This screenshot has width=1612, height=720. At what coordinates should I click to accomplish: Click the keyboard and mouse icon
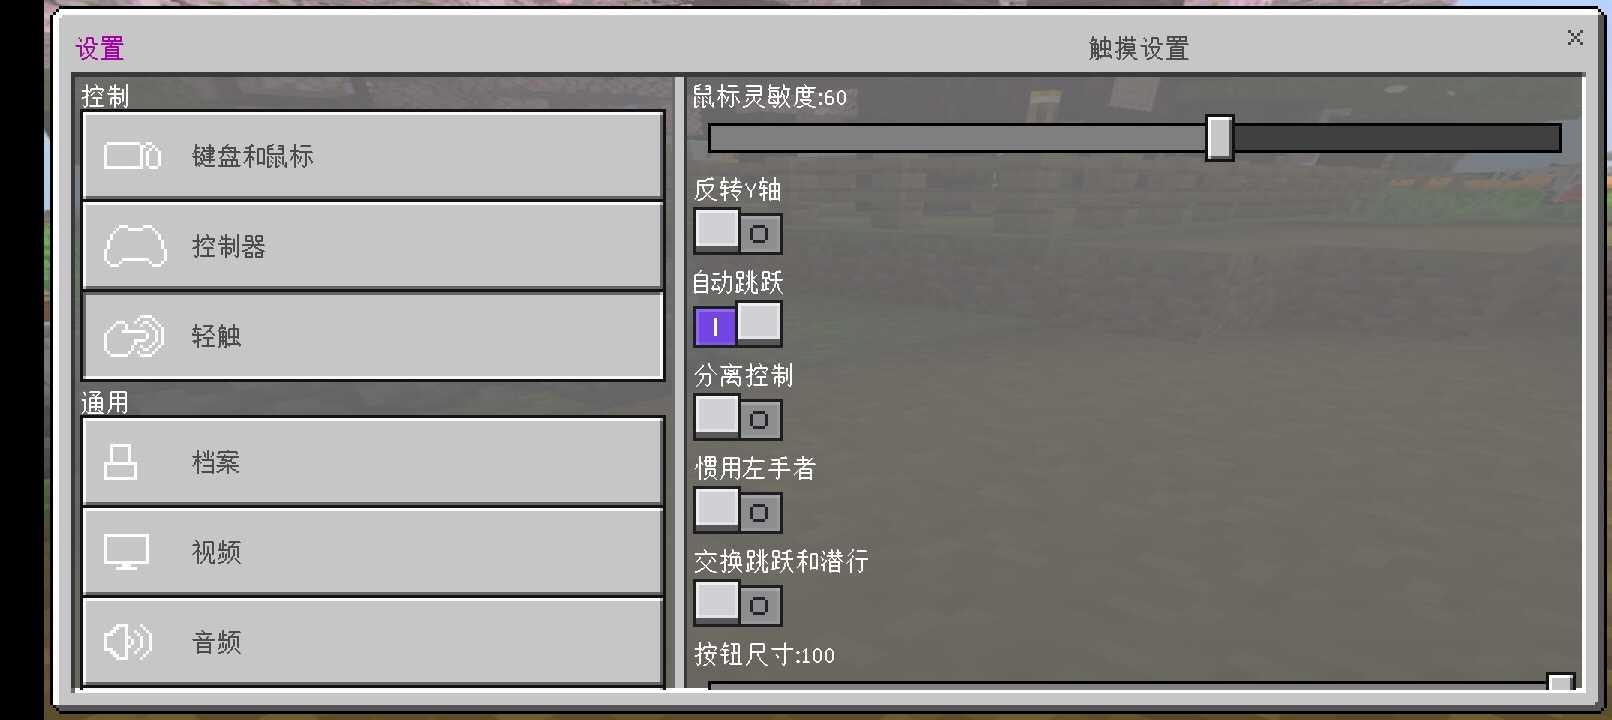[133, 156]
